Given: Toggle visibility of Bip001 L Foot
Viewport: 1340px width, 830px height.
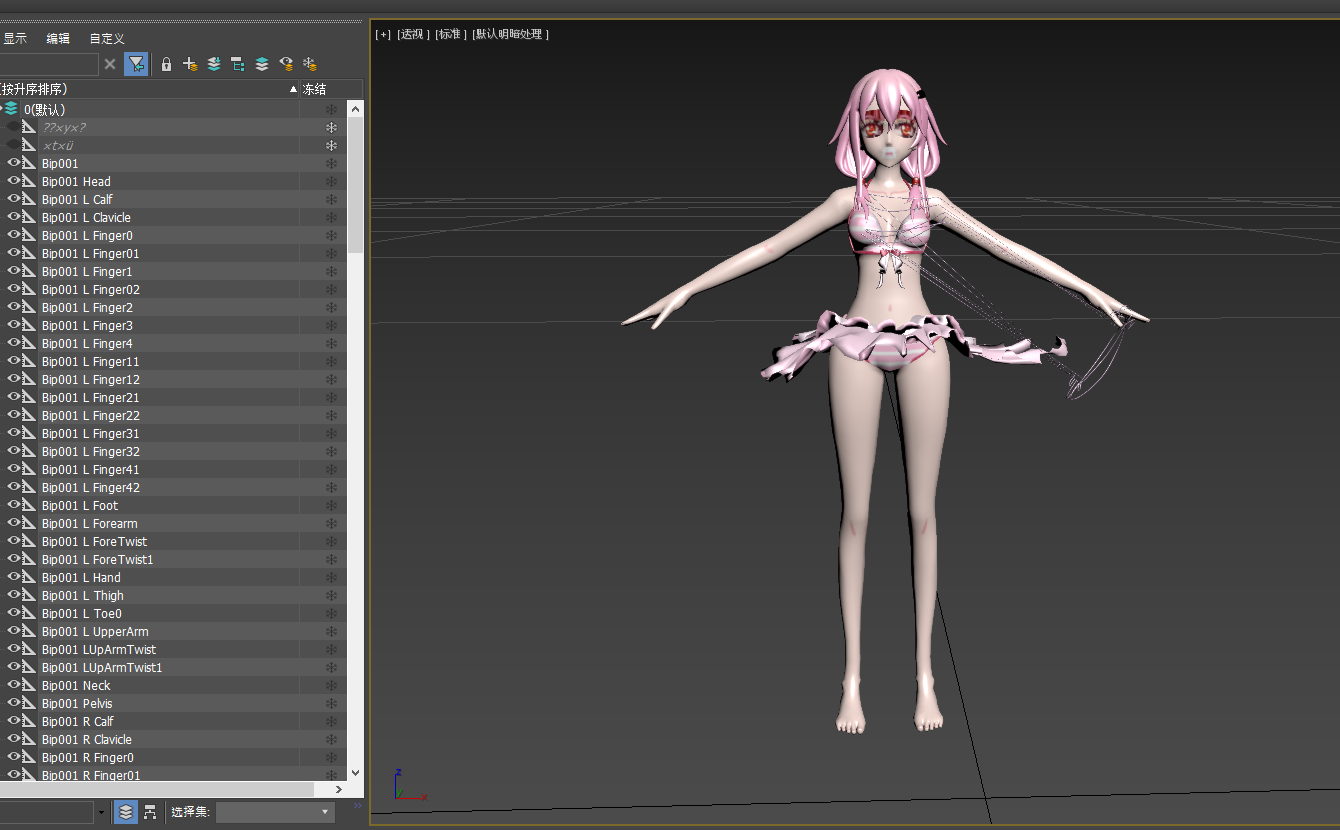Looking at the screenshot, I should pyautogui.click(x=14, y=505).
